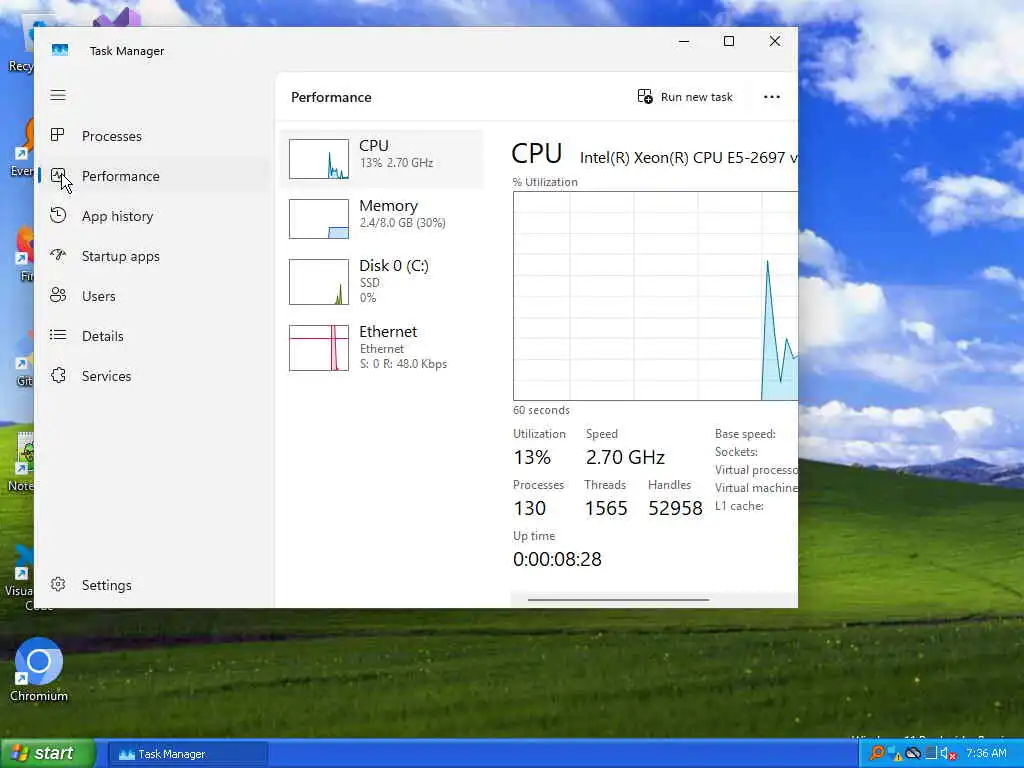Open the three-dots more options menu
Viewport: 1024px width, 768px height.
point(772,97)
